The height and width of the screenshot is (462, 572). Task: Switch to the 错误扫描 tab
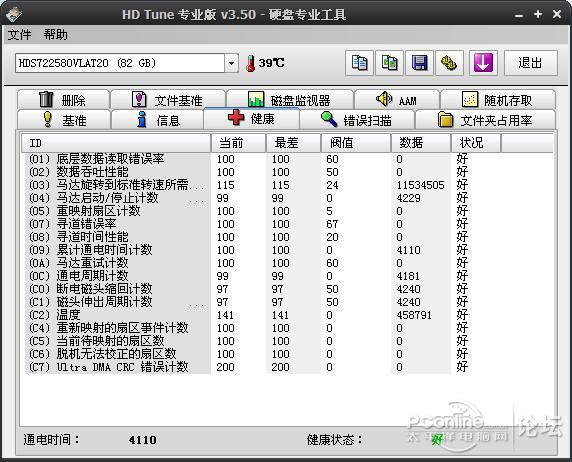coord(357,120)
